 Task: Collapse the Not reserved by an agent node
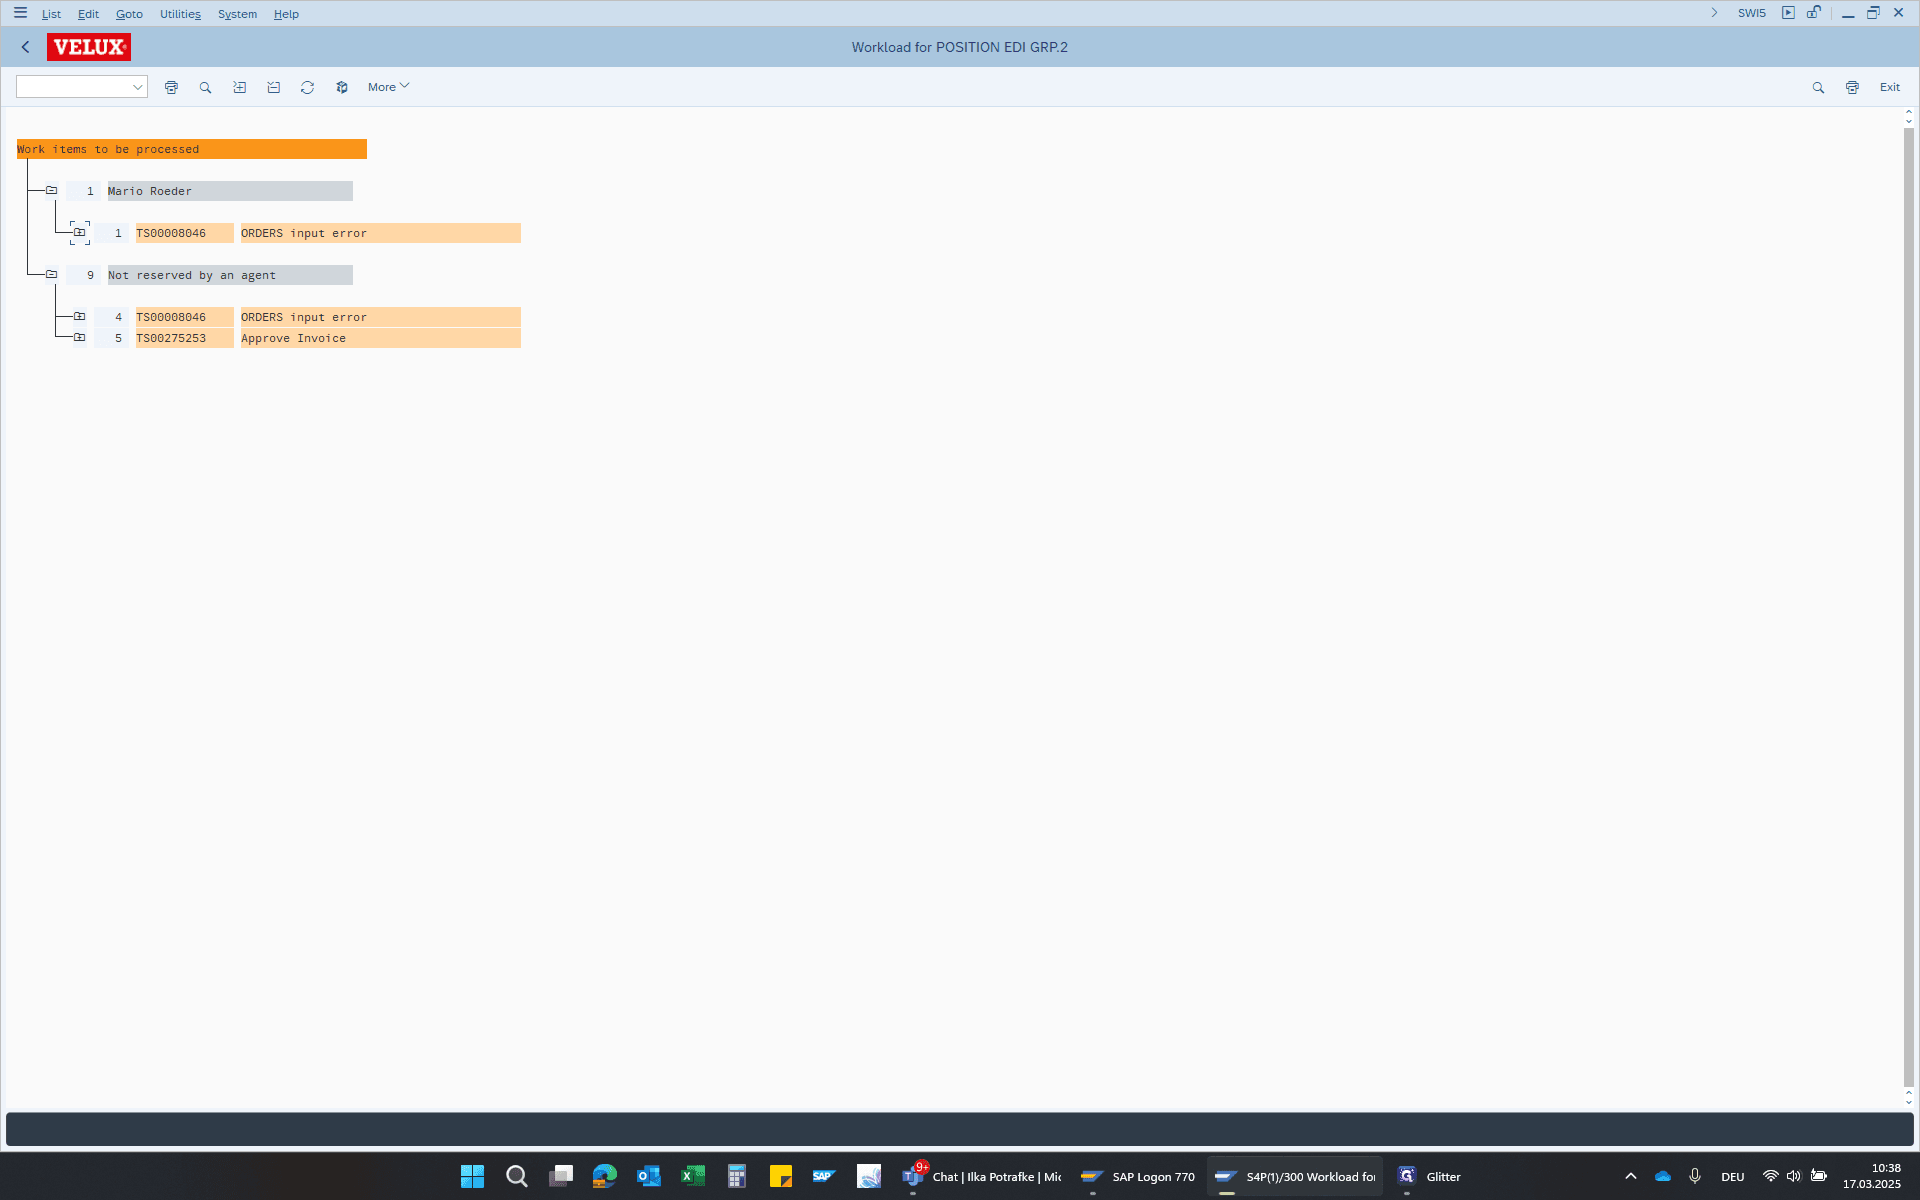coord(51,274)
